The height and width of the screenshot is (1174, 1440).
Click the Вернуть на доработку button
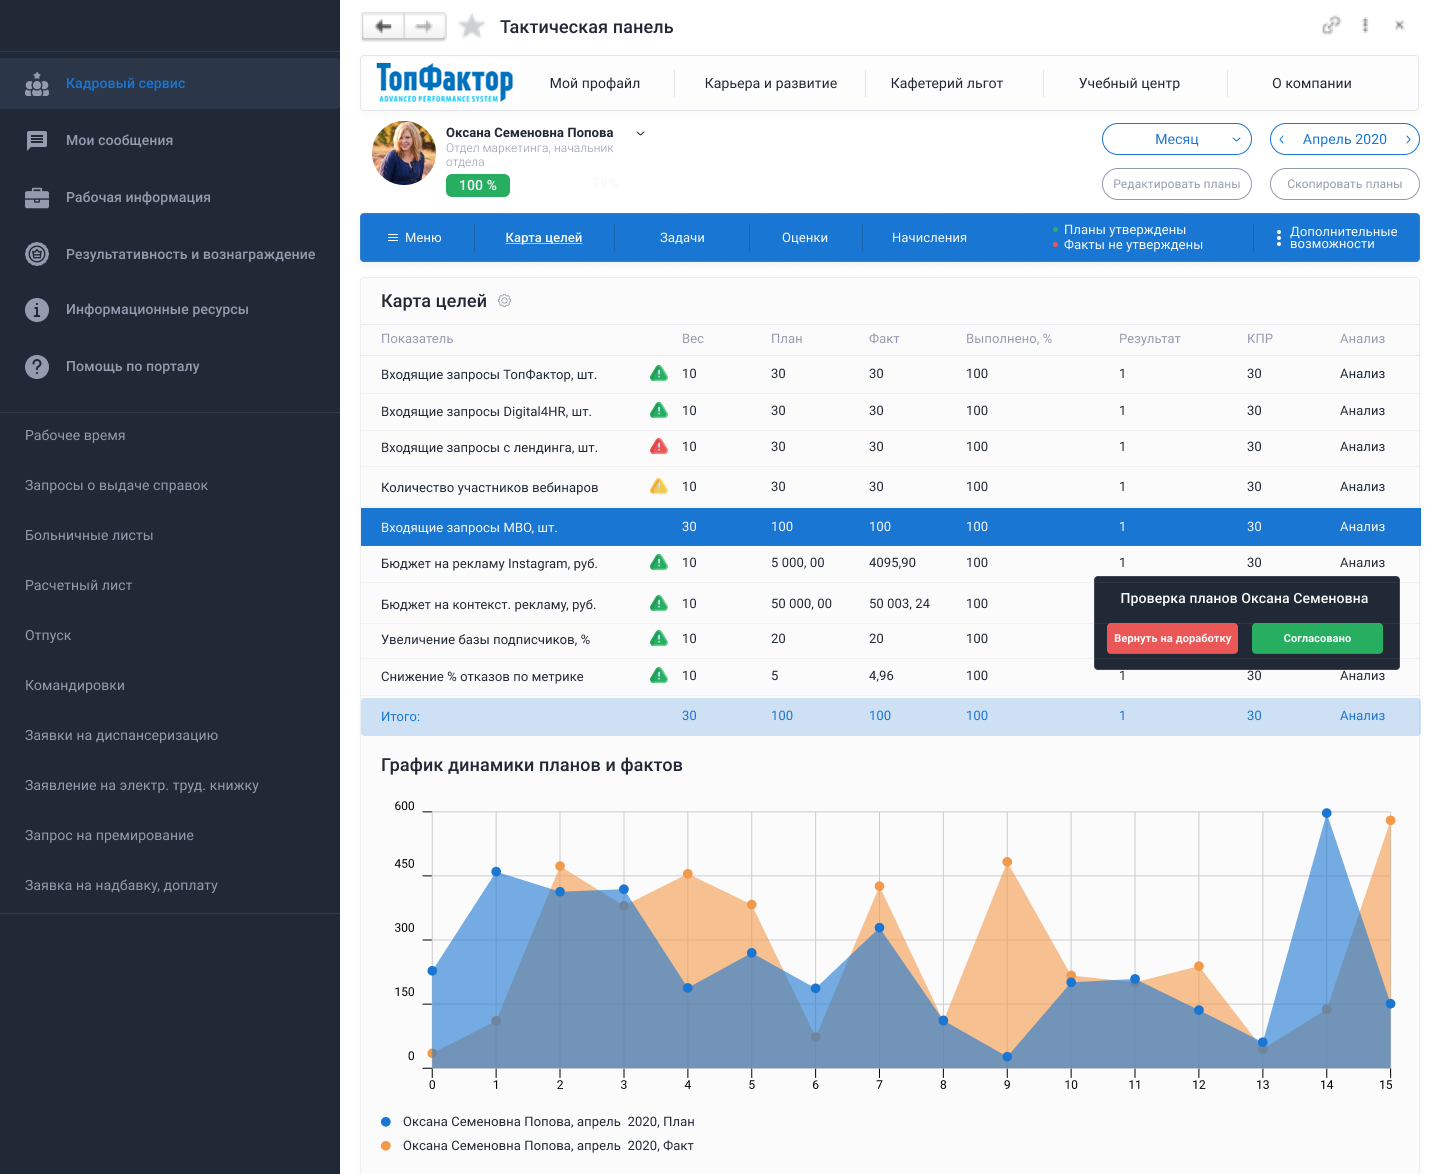(1172, 639)
